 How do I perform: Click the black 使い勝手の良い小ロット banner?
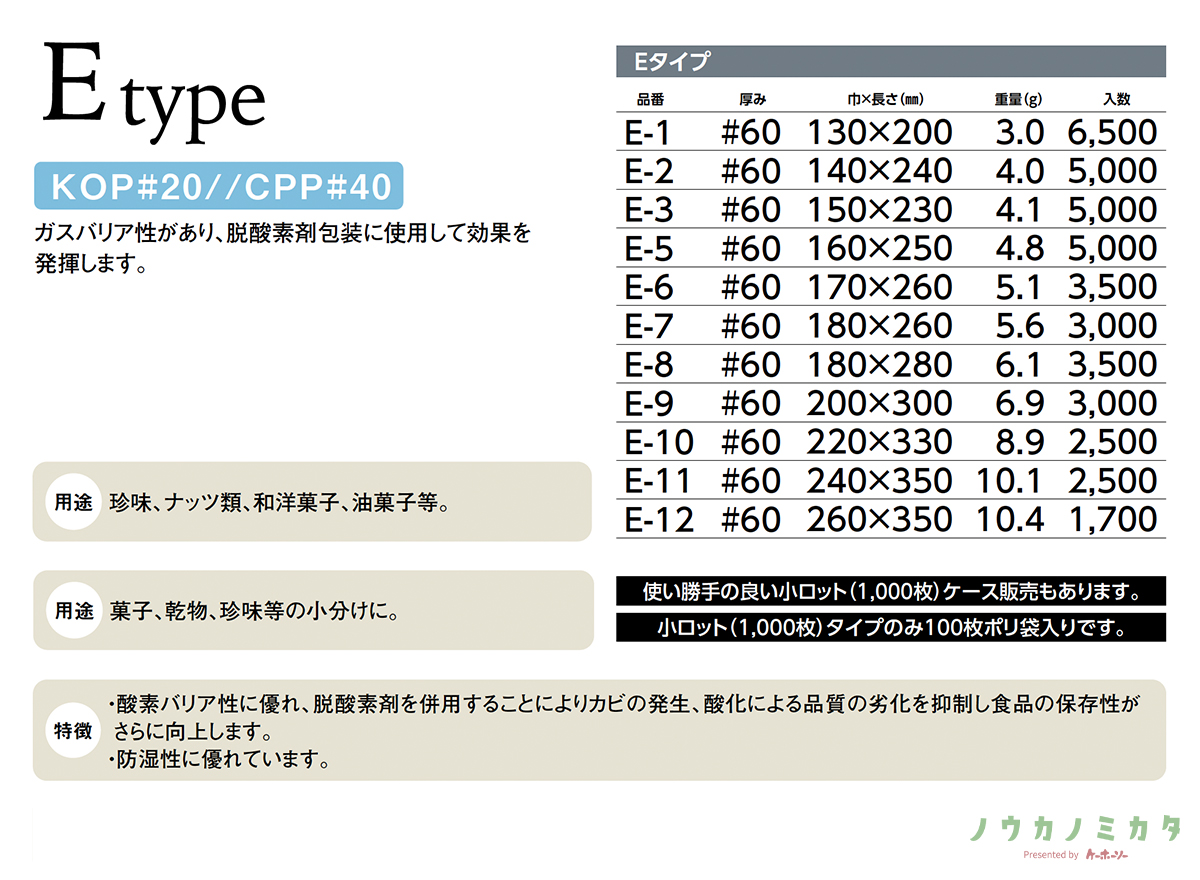point(890,592)
